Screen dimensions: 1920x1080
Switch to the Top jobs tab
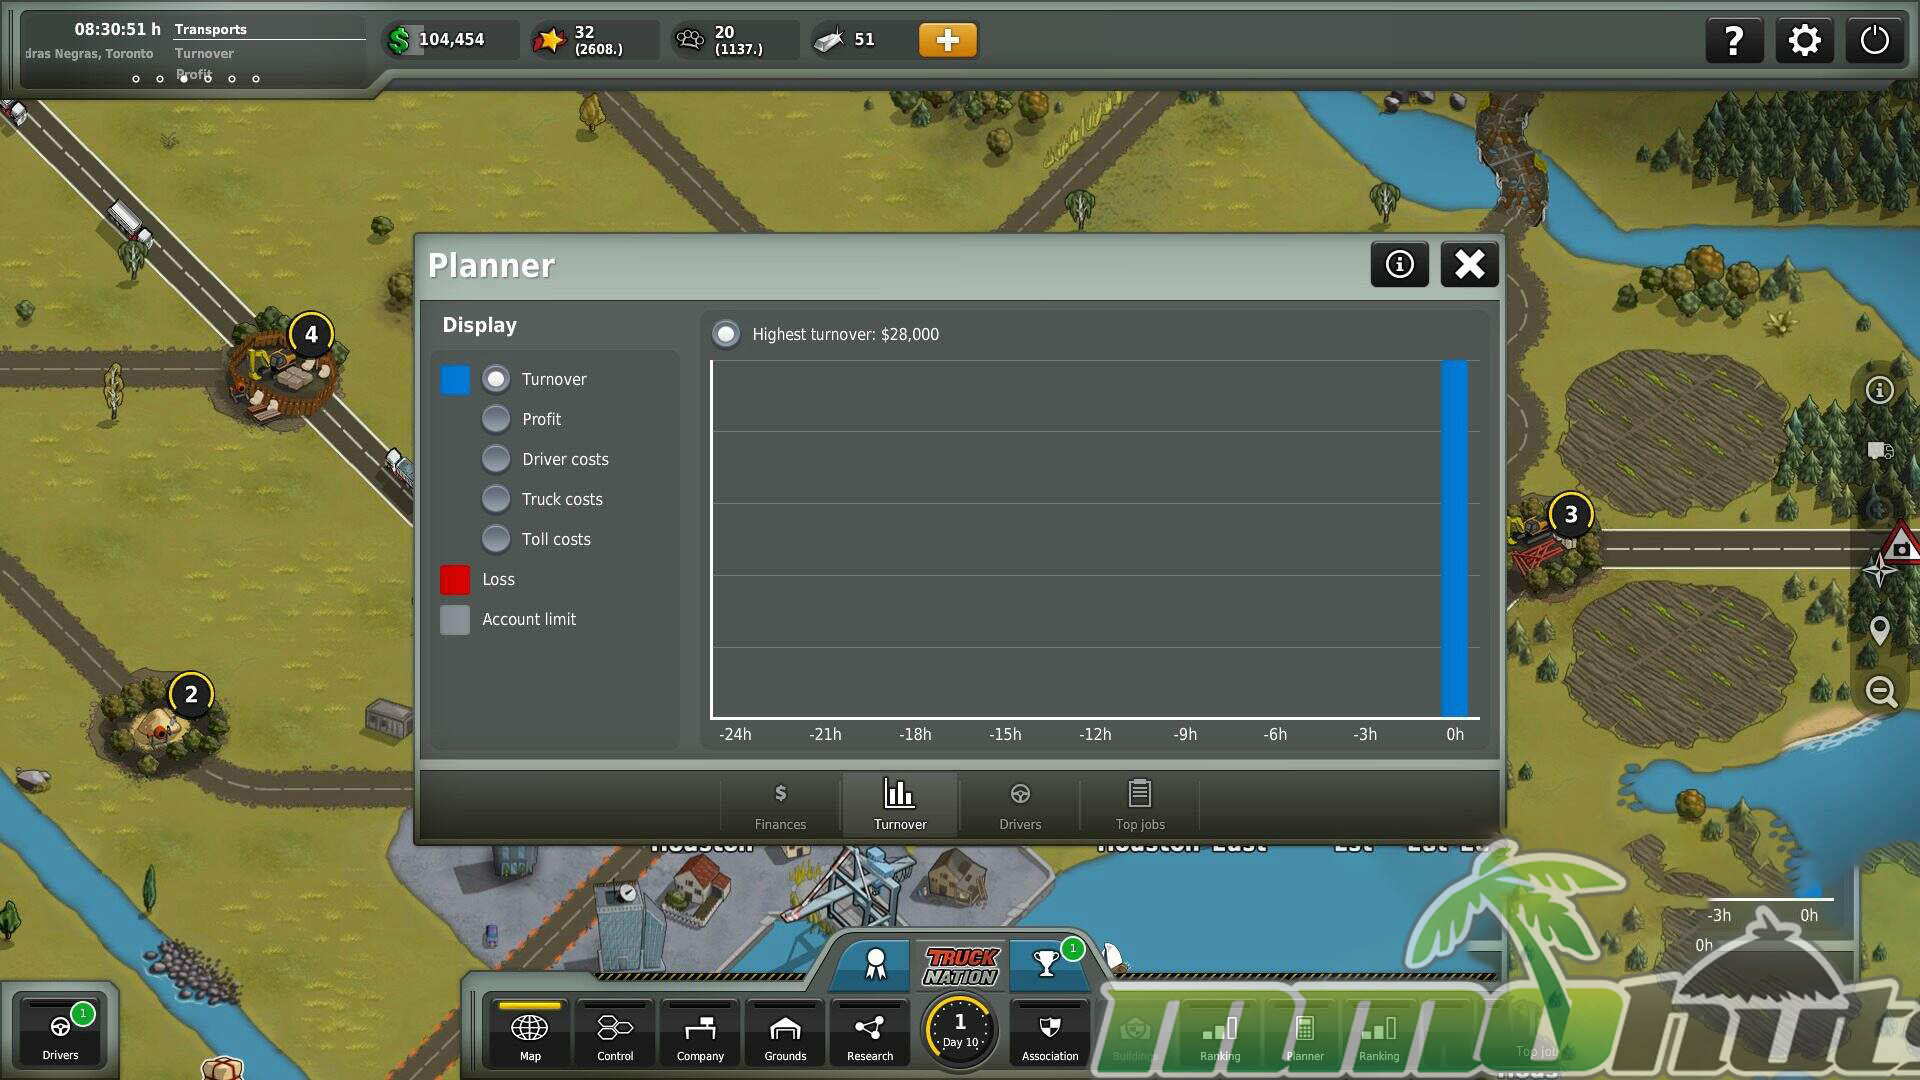pyautogui.click(x=1140, y=805)
